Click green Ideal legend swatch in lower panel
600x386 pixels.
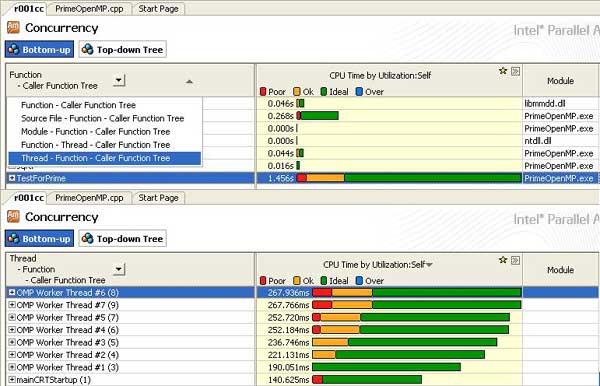324,281
